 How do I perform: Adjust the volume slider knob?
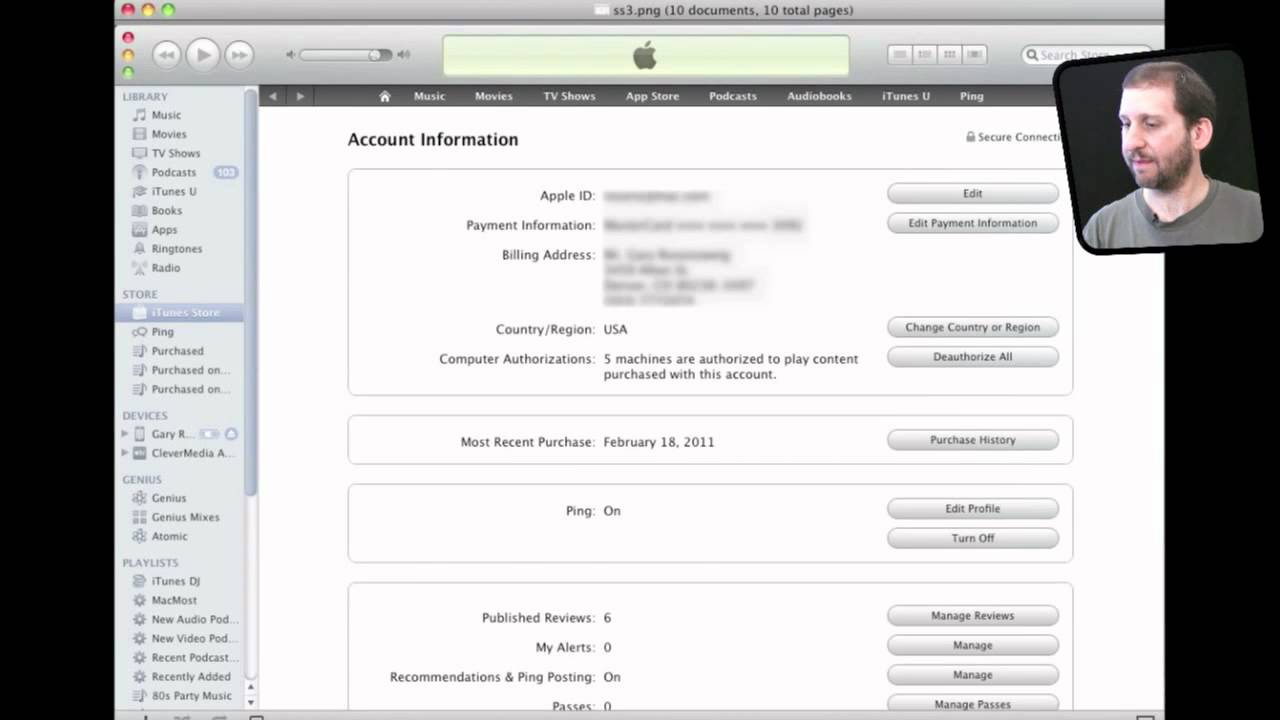(375, 55)
